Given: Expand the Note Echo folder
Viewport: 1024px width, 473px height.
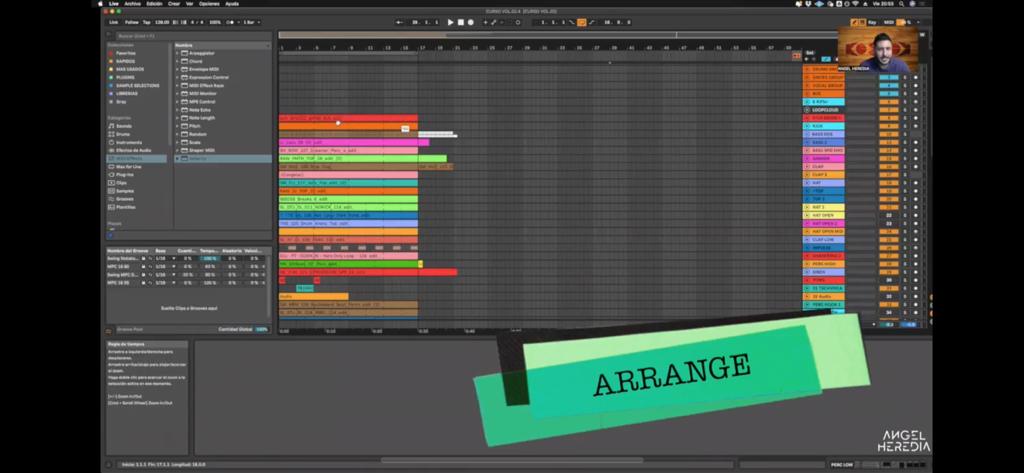Looking at the screenshot, I should [201, 109].
